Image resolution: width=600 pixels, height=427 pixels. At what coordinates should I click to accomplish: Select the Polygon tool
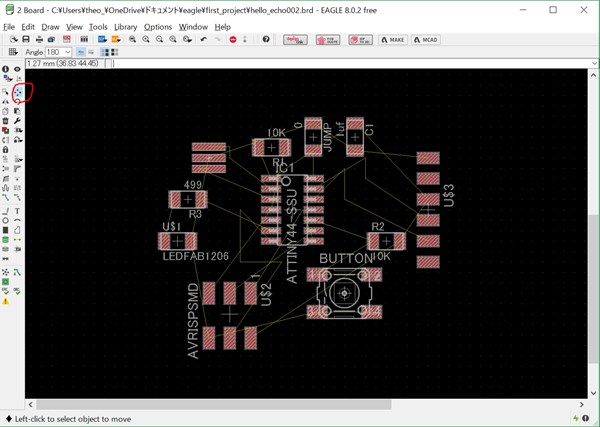[18, 230]
